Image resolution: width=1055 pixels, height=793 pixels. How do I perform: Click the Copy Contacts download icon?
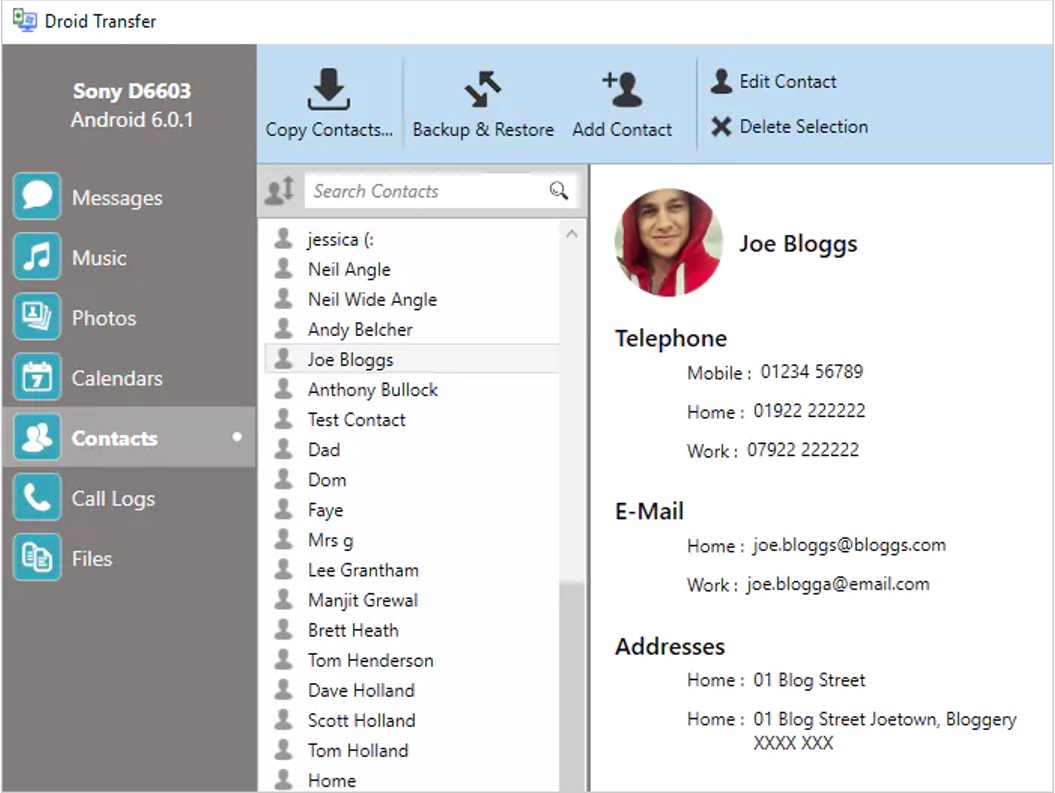click(x=328, y=89)
